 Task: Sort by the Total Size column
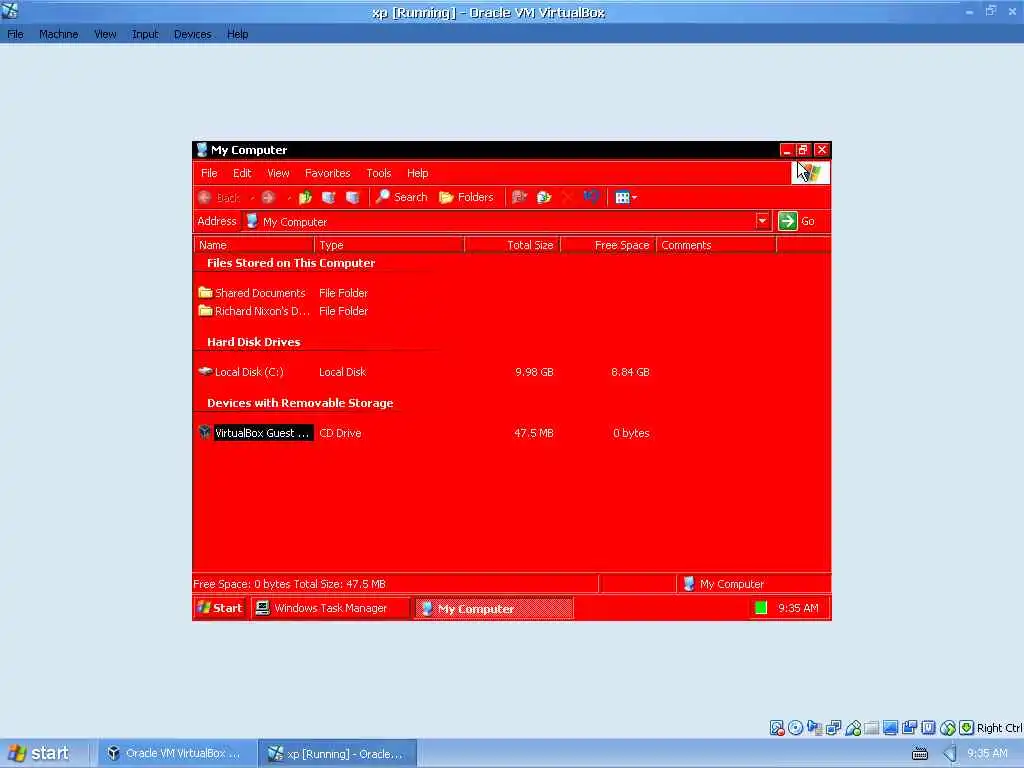click(513, 245)
